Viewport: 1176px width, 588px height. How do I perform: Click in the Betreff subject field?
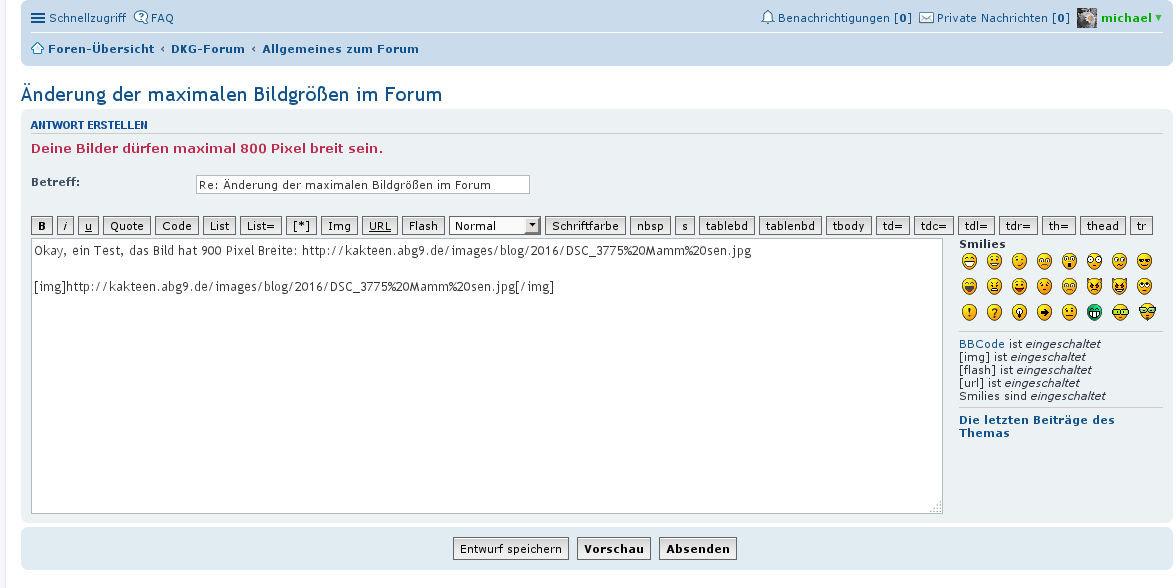pyautogui.click(x=362, y=185)
